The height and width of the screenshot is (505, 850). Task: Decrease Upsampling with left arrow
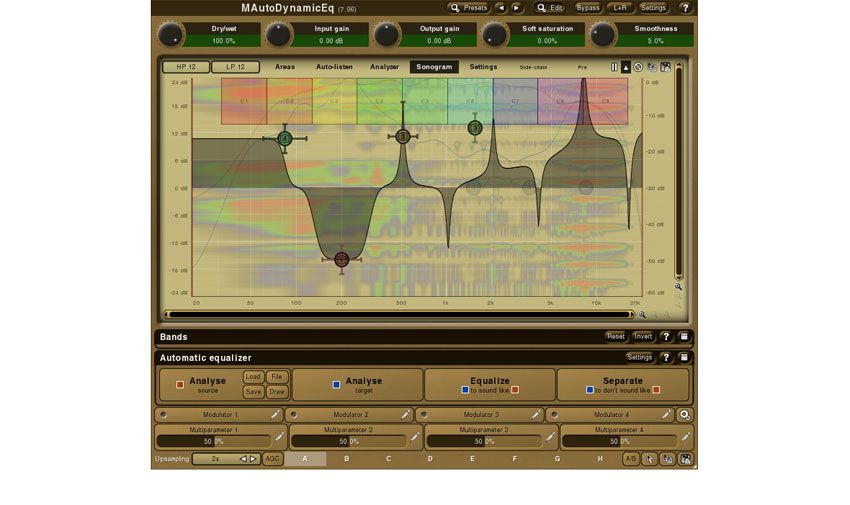point(243,459)
